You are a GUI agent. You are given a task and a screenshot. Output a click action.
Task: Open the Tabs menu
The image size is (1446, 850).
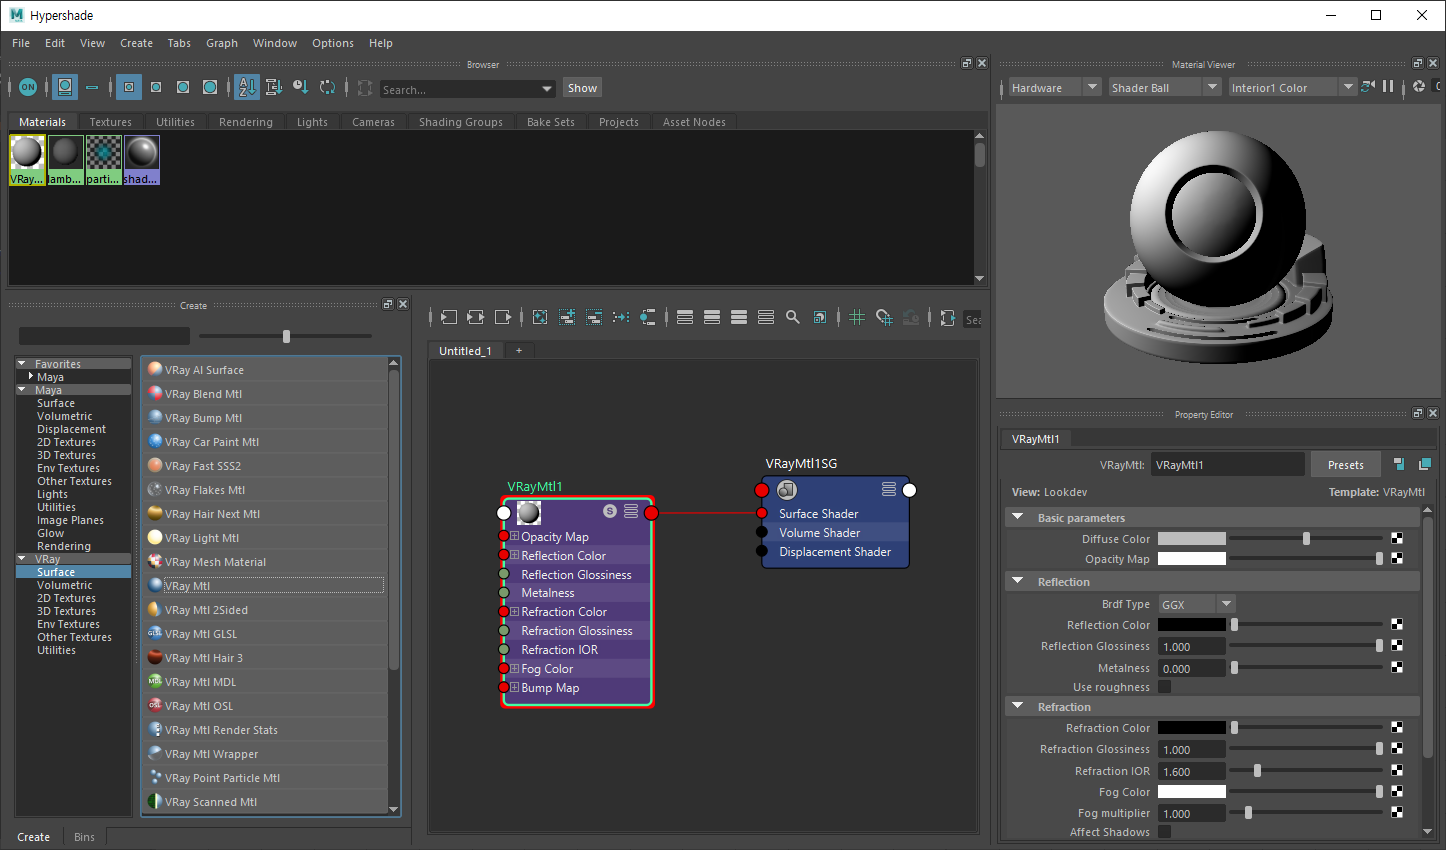pos(179,43)
